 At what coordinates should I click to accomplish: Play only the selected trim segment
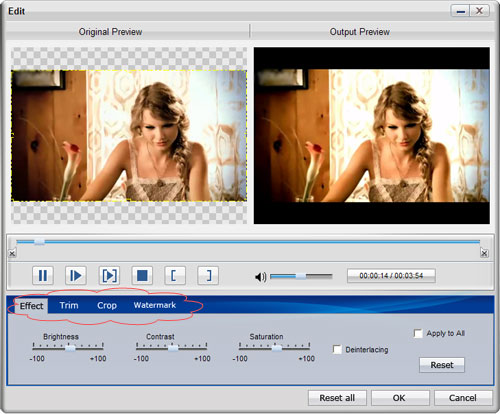tap(109, 276)
